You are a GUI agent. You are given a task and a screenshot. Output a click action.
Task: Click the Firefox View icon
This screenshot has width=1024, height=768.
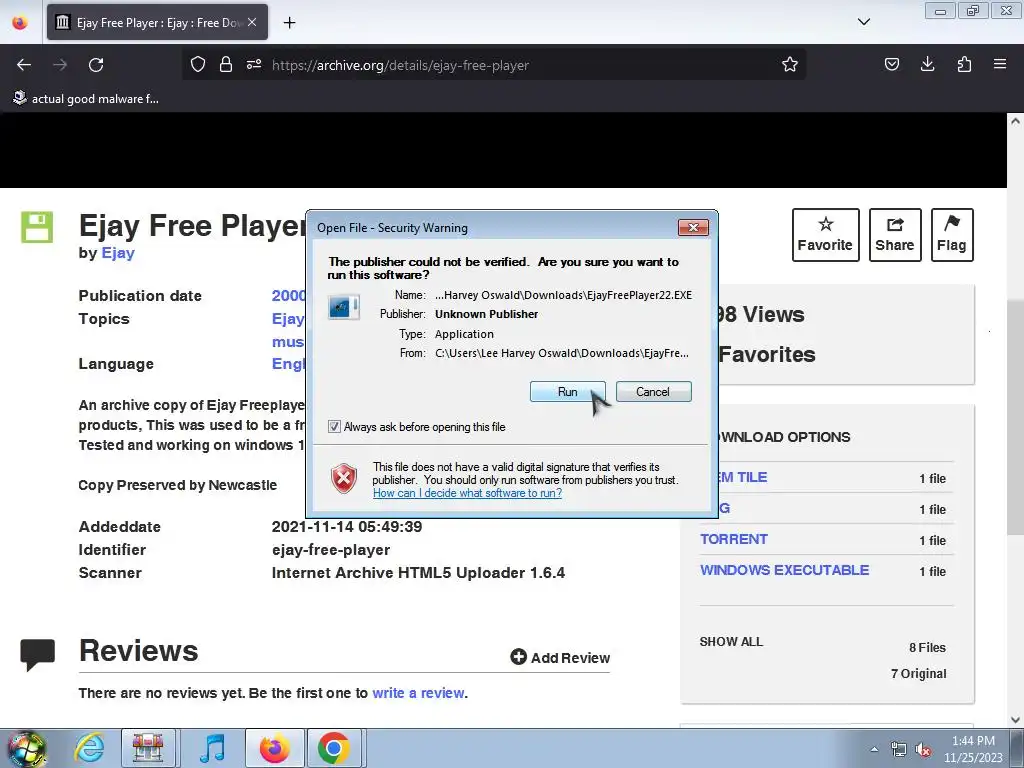pyautogui.click(x=20, y=23)
